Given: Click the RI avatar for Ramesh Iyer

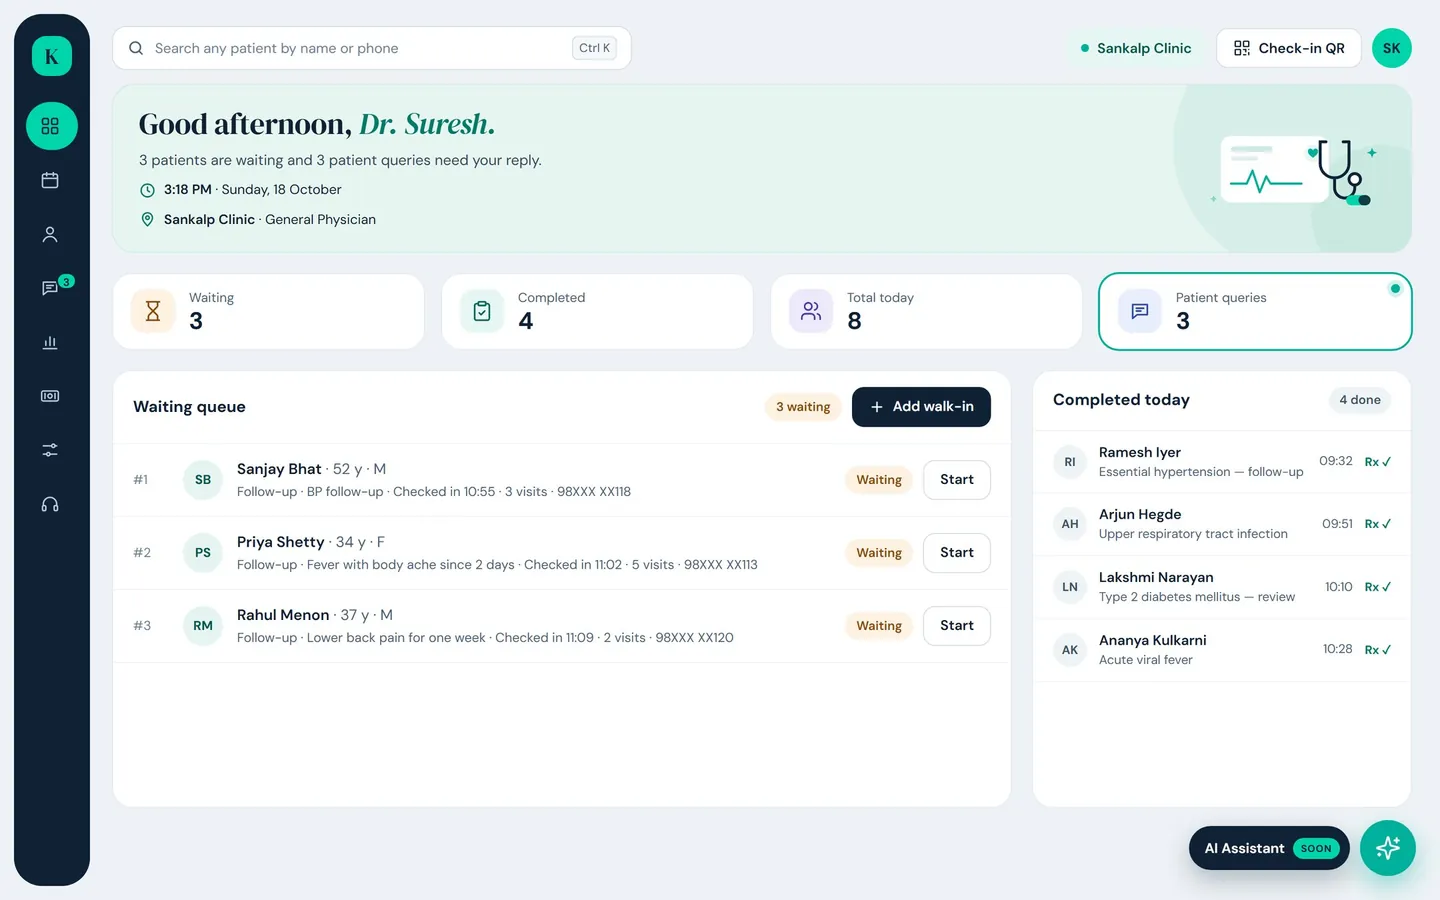Looking at the screenshot, I should click(1070, 462).
